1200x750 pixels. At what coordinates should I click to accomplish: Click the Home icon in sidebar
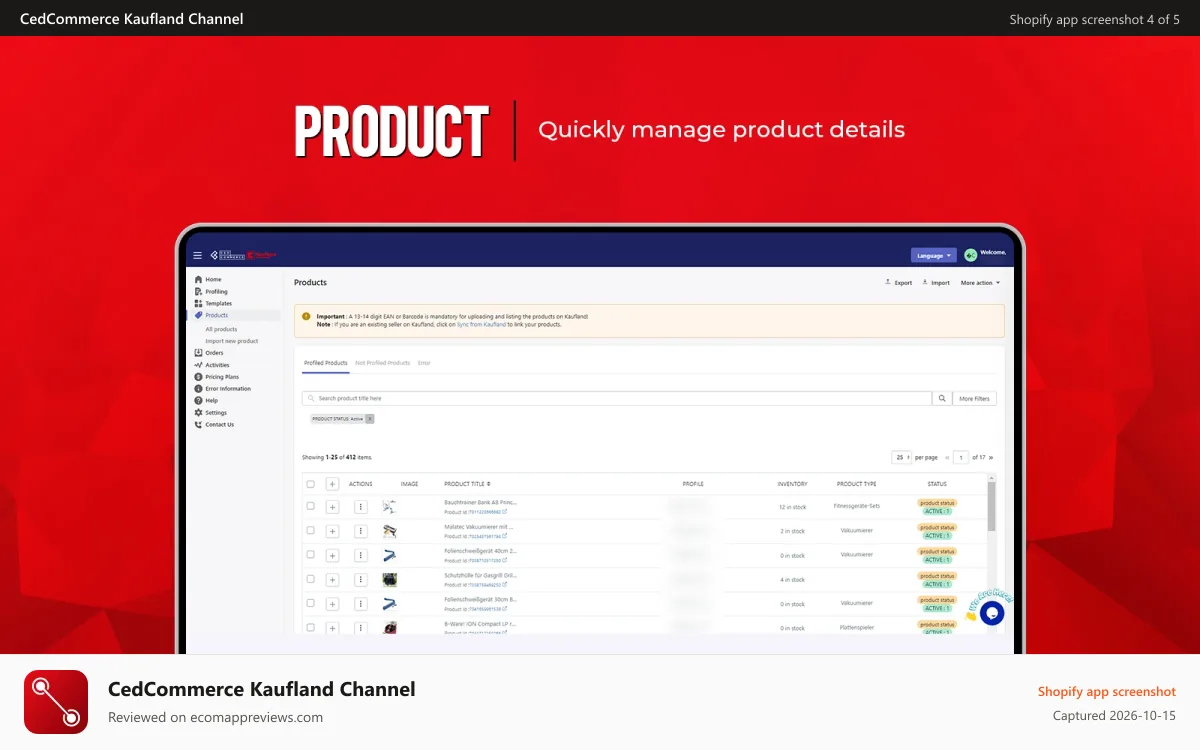(198, 279)
